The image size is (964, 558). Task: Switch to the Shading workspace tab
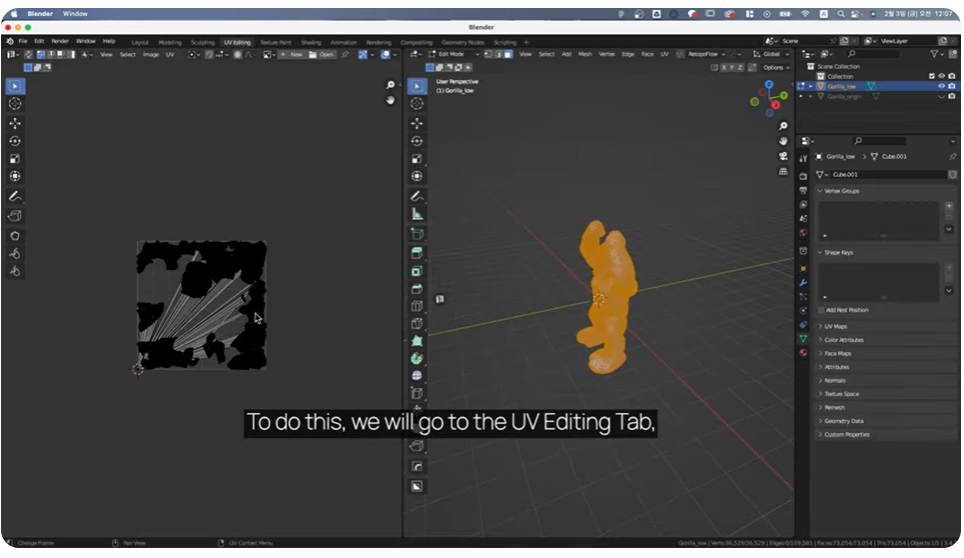311,42
